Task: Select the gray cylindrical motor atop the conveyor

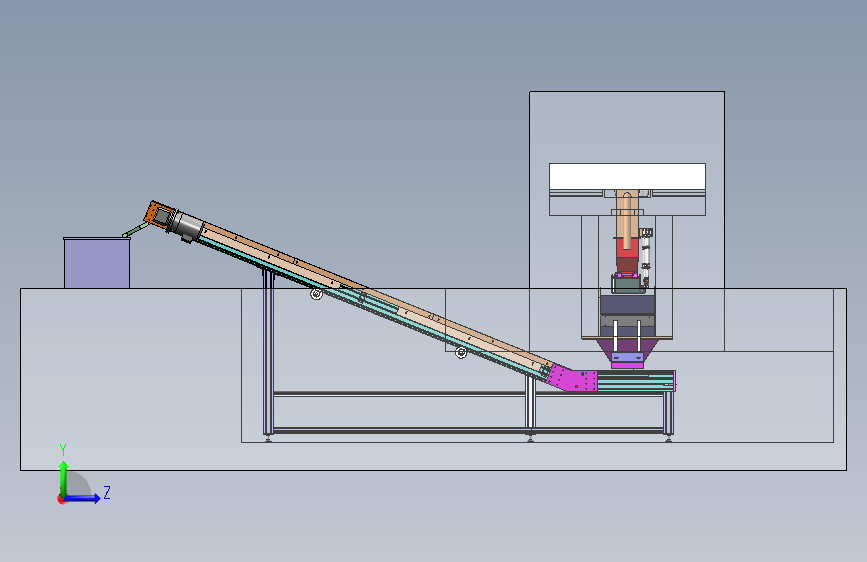Action: [187, 225]
